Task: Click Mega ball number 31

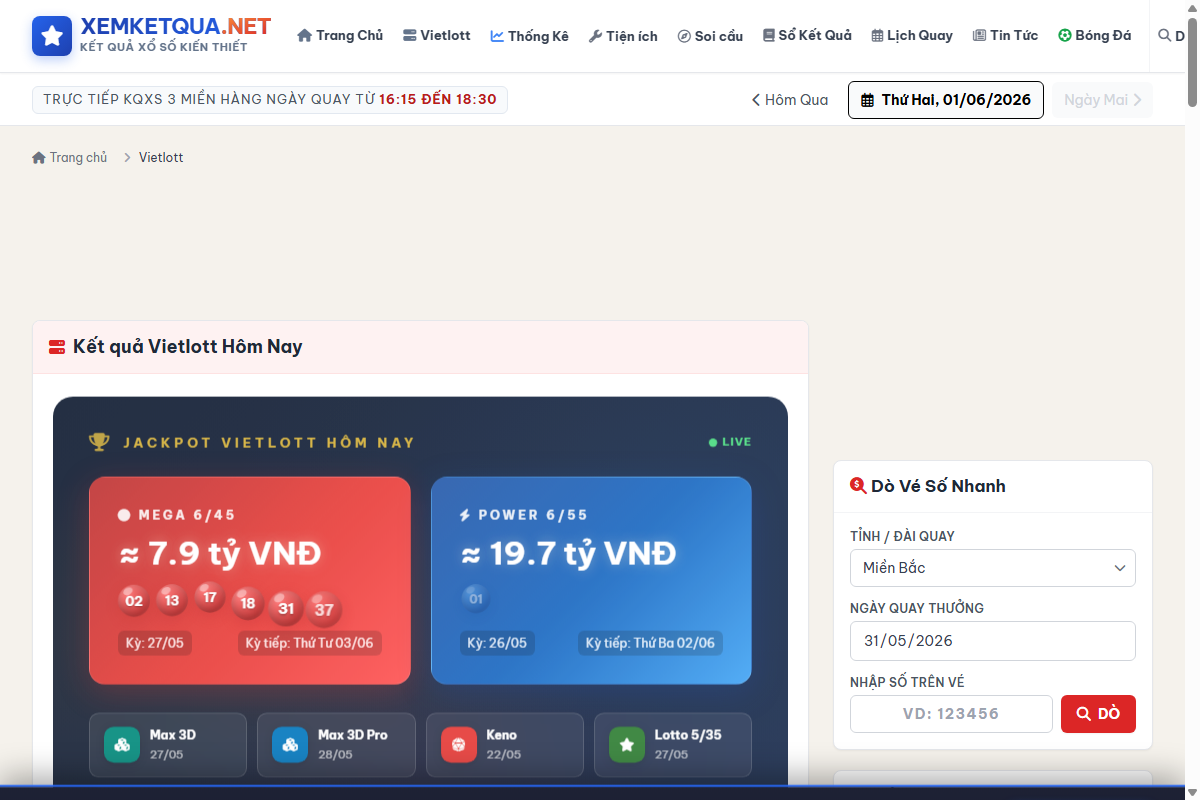Action: (286, 608)
